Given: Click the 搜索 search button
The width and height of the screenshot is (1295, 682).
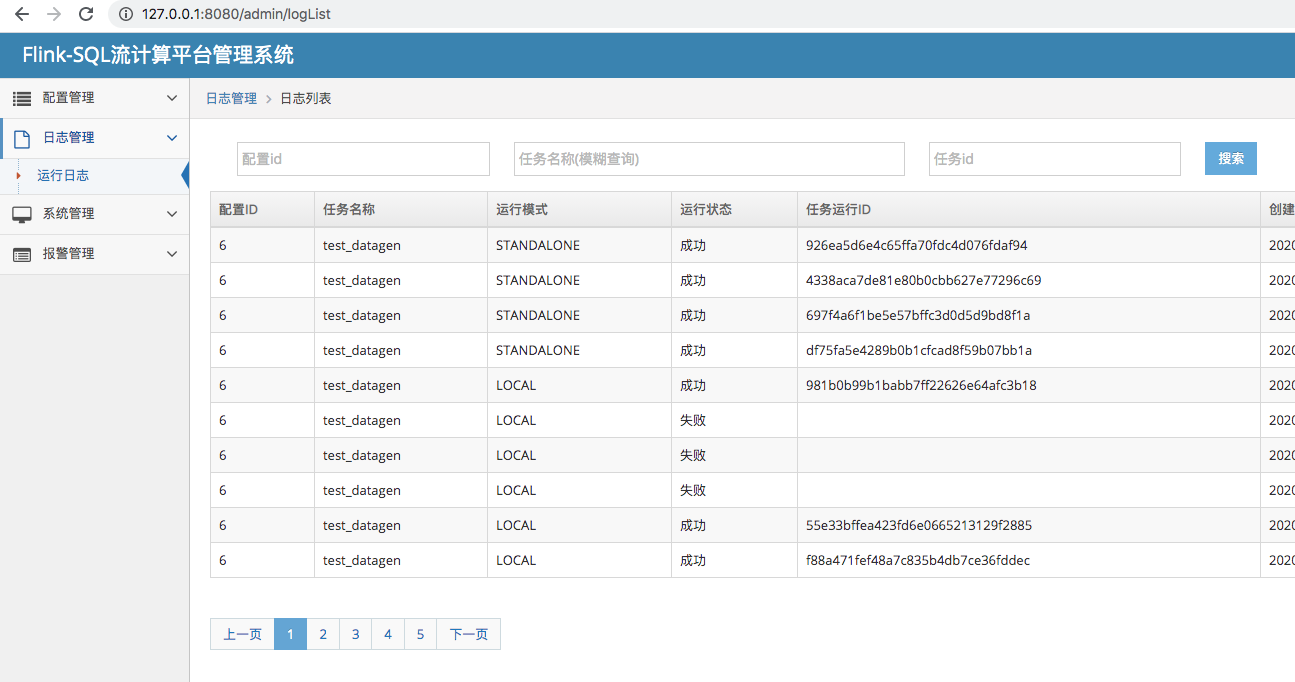Looking at the screenshot, I should click(1230, 158).
